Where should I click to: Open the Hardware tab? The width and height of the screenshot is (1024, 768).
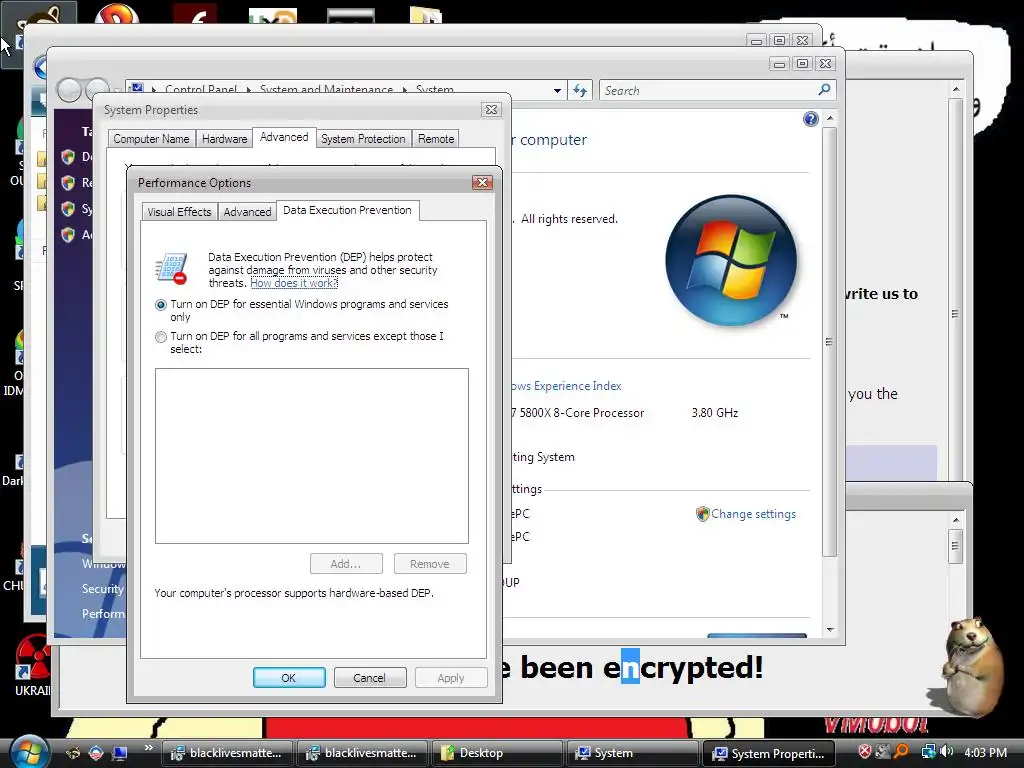click(x=224, y=138)
